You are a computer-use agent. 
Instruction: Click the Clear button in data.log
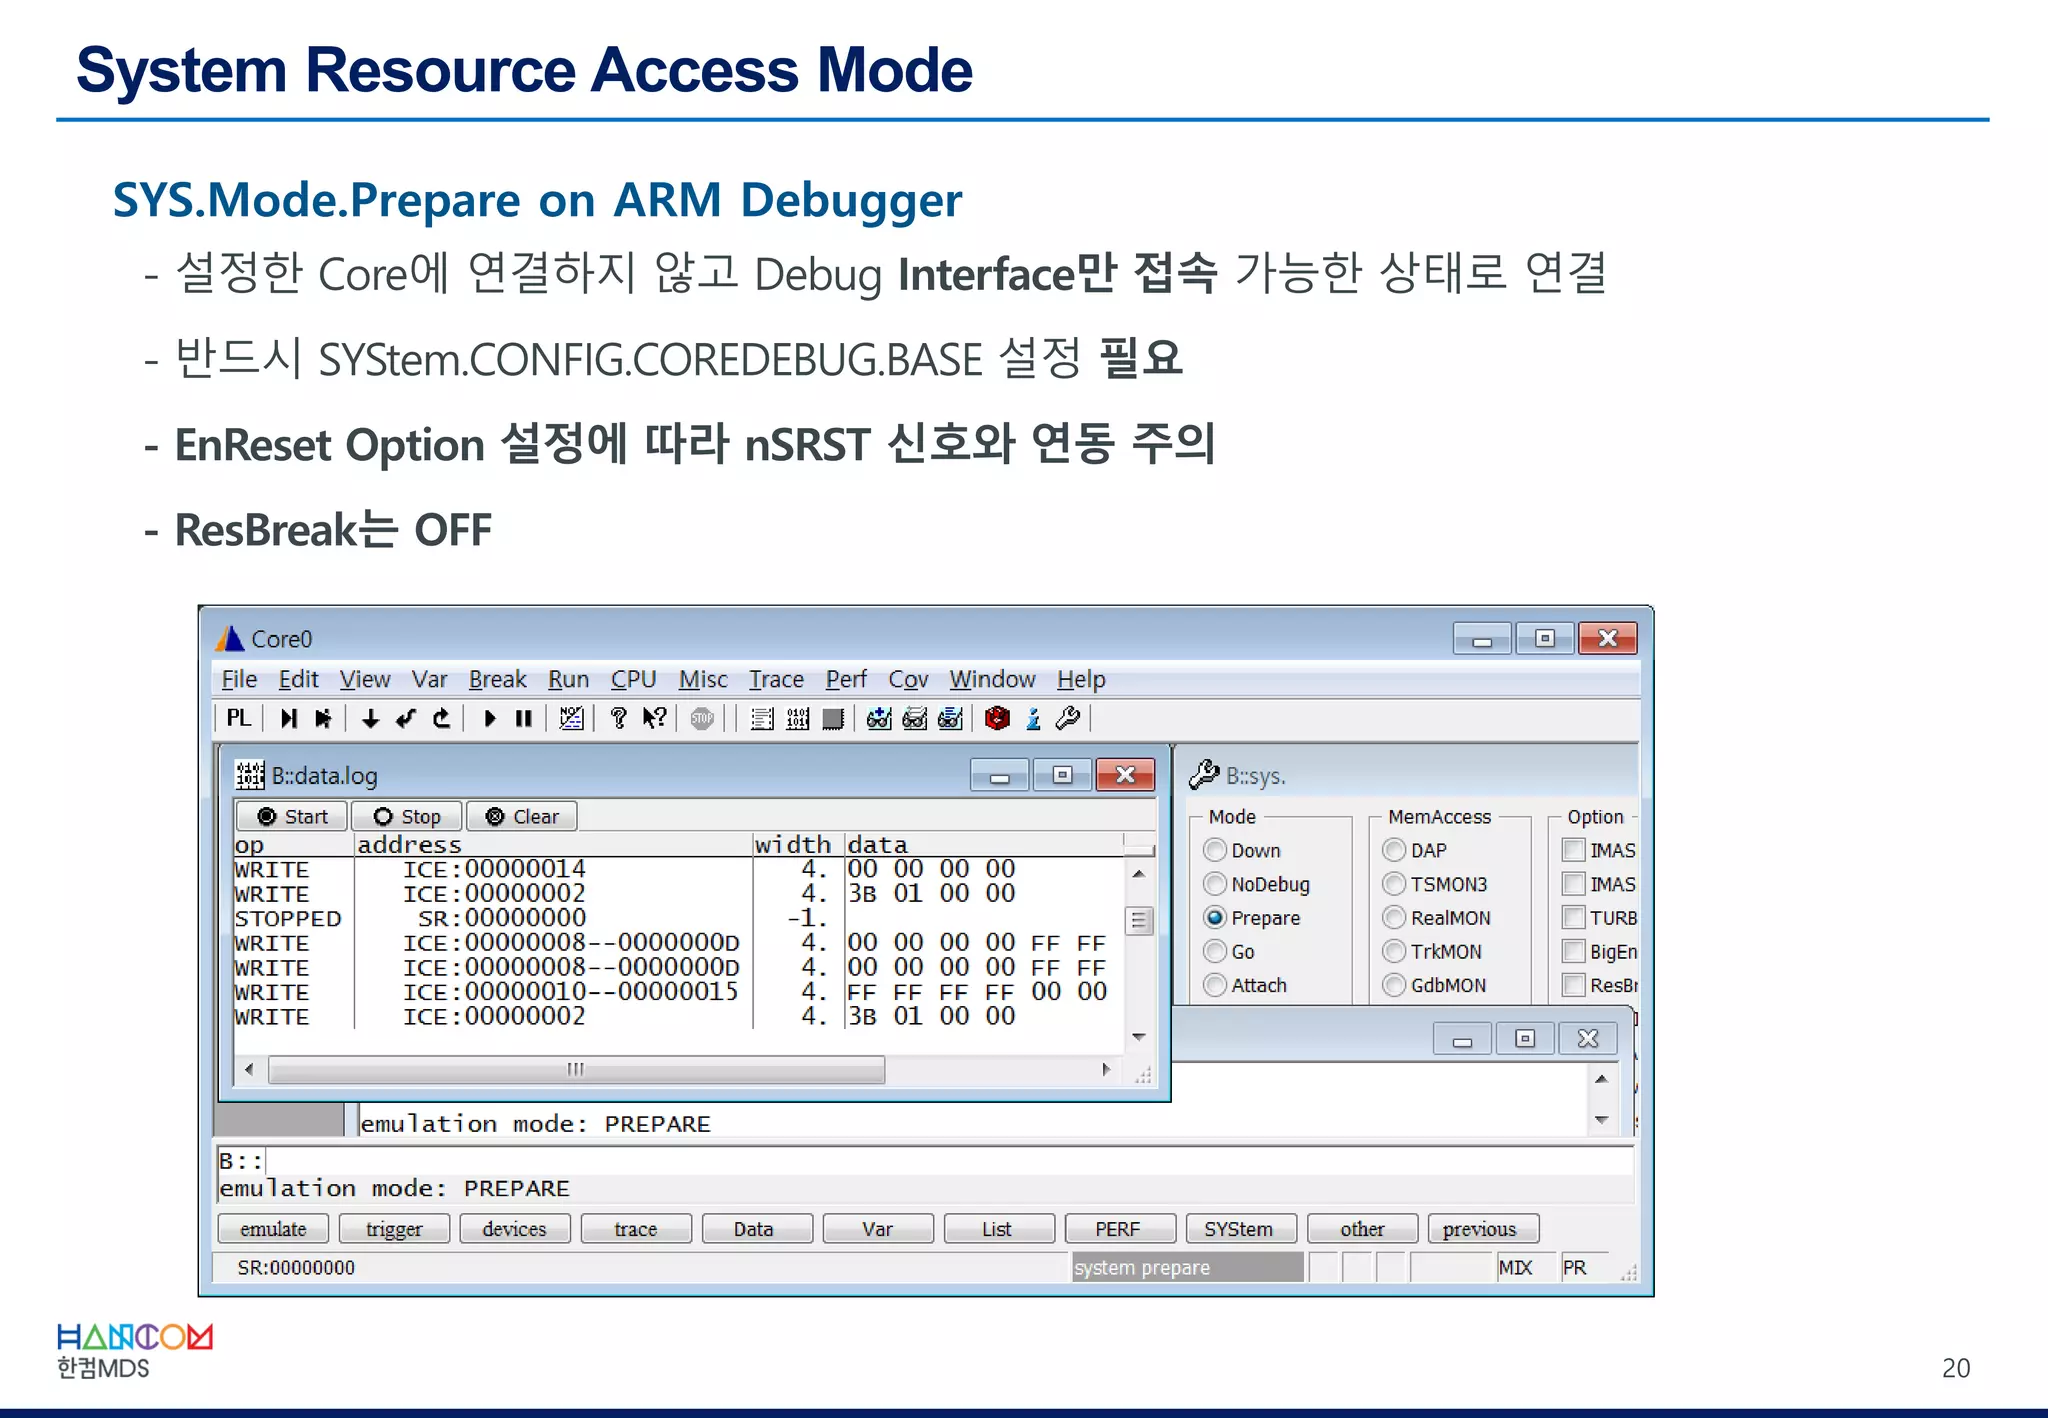pos(522,816)
